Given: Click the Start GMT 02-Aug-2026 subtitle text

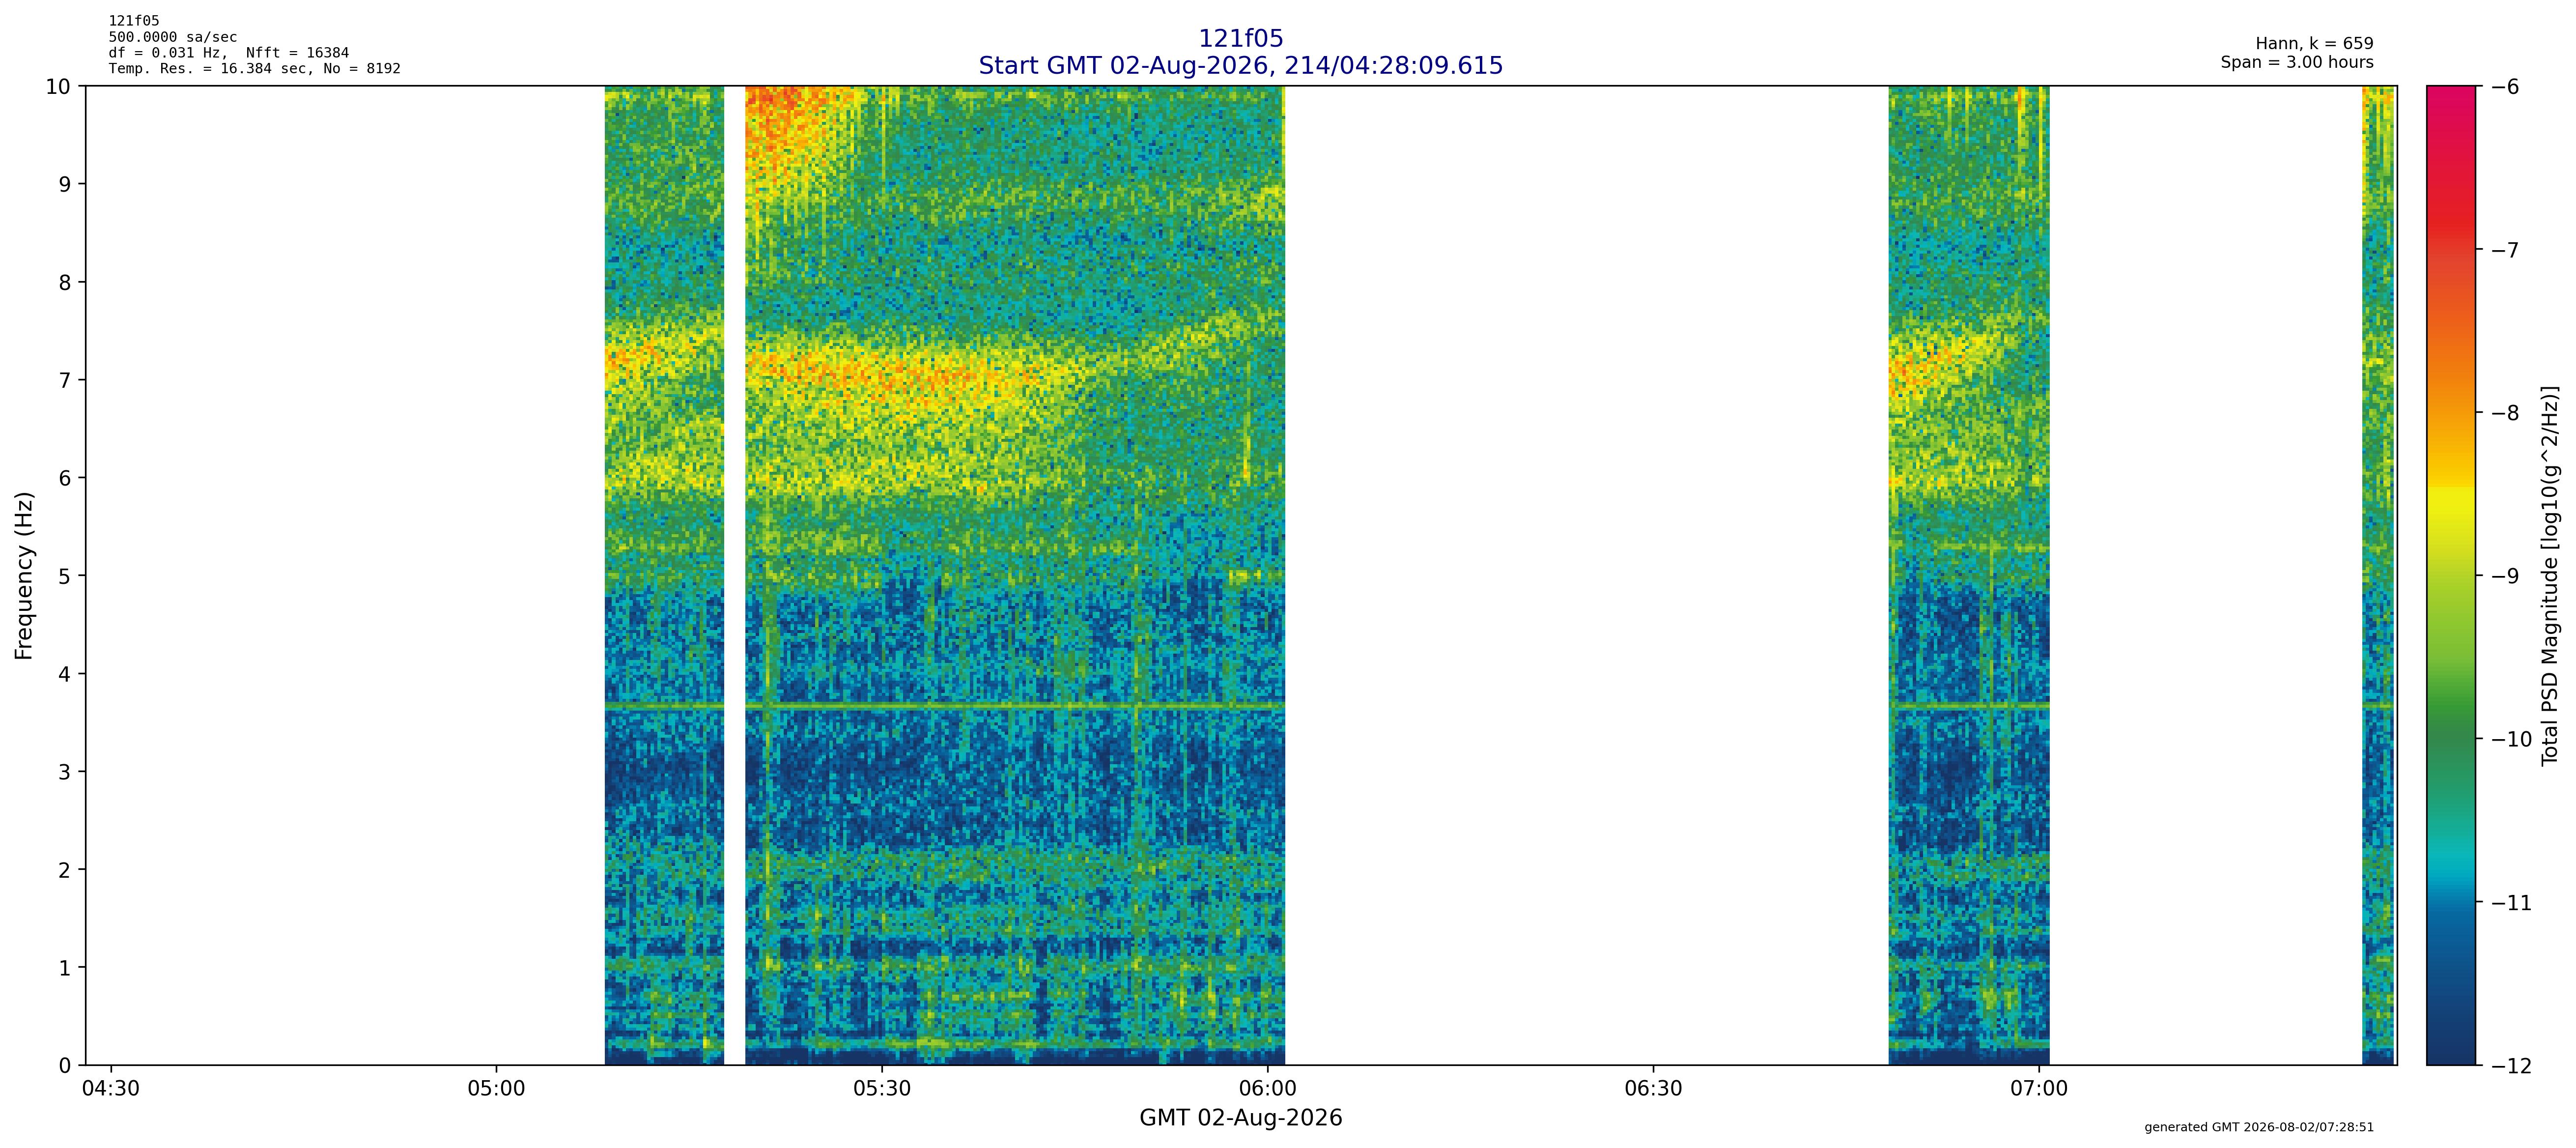Looking at the screenshot, I should (1240, 66).
